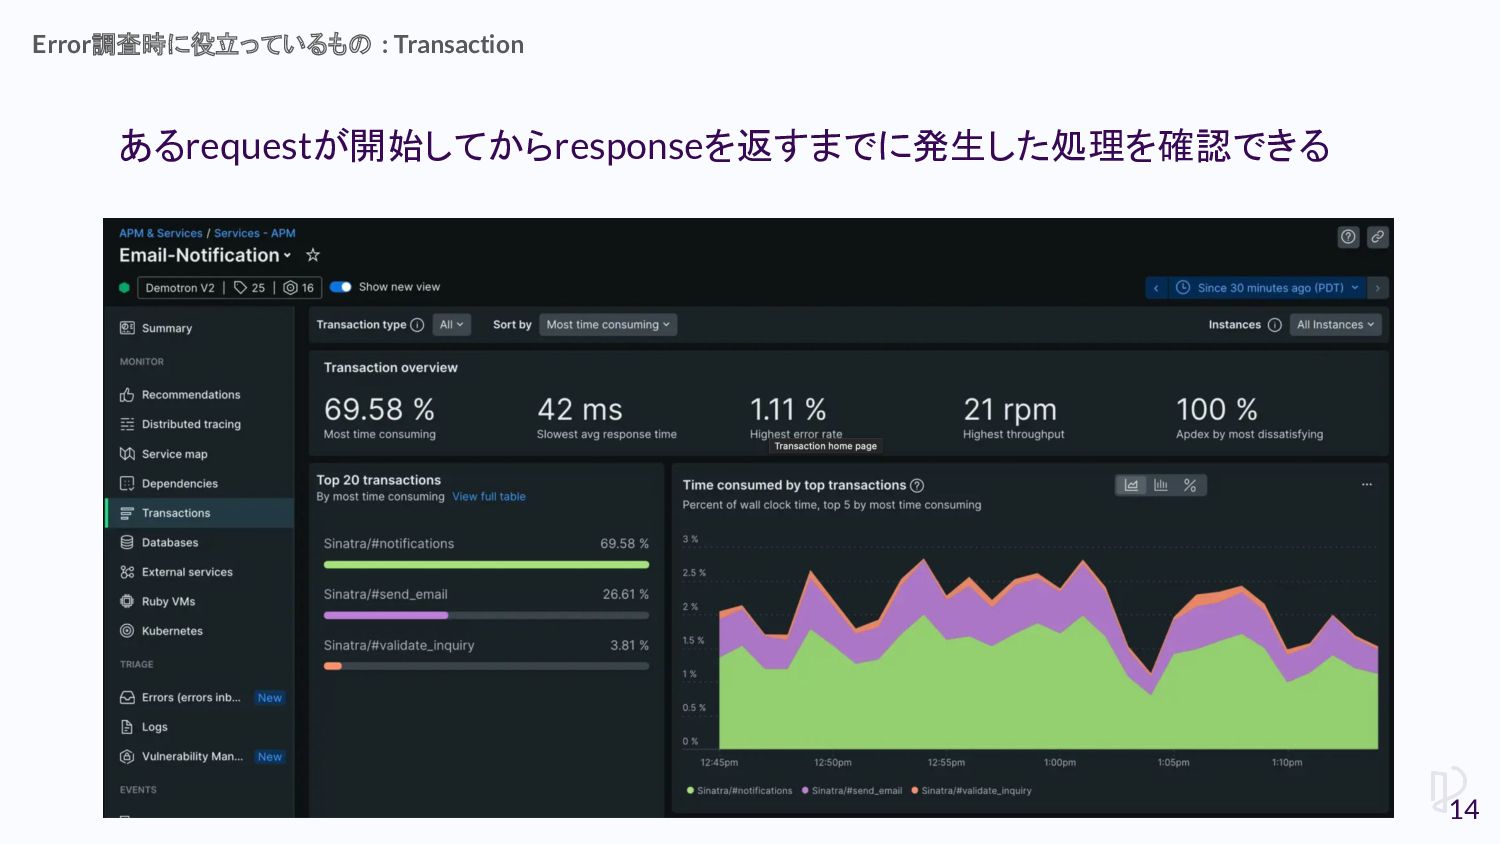Open the help question-mark icon at top right
This screenshot has height=844, width=1500.
point(1348,237)
